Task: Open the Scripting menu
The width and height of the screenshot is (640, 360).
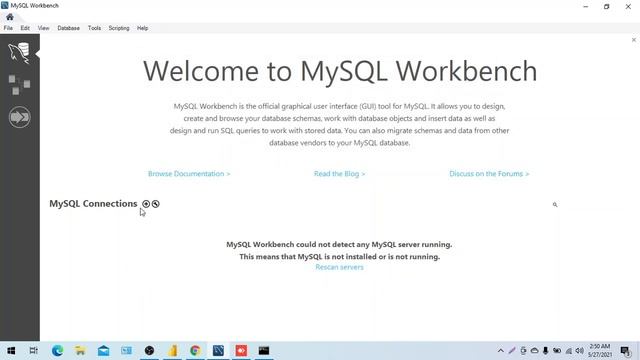Action: point(119,28)
